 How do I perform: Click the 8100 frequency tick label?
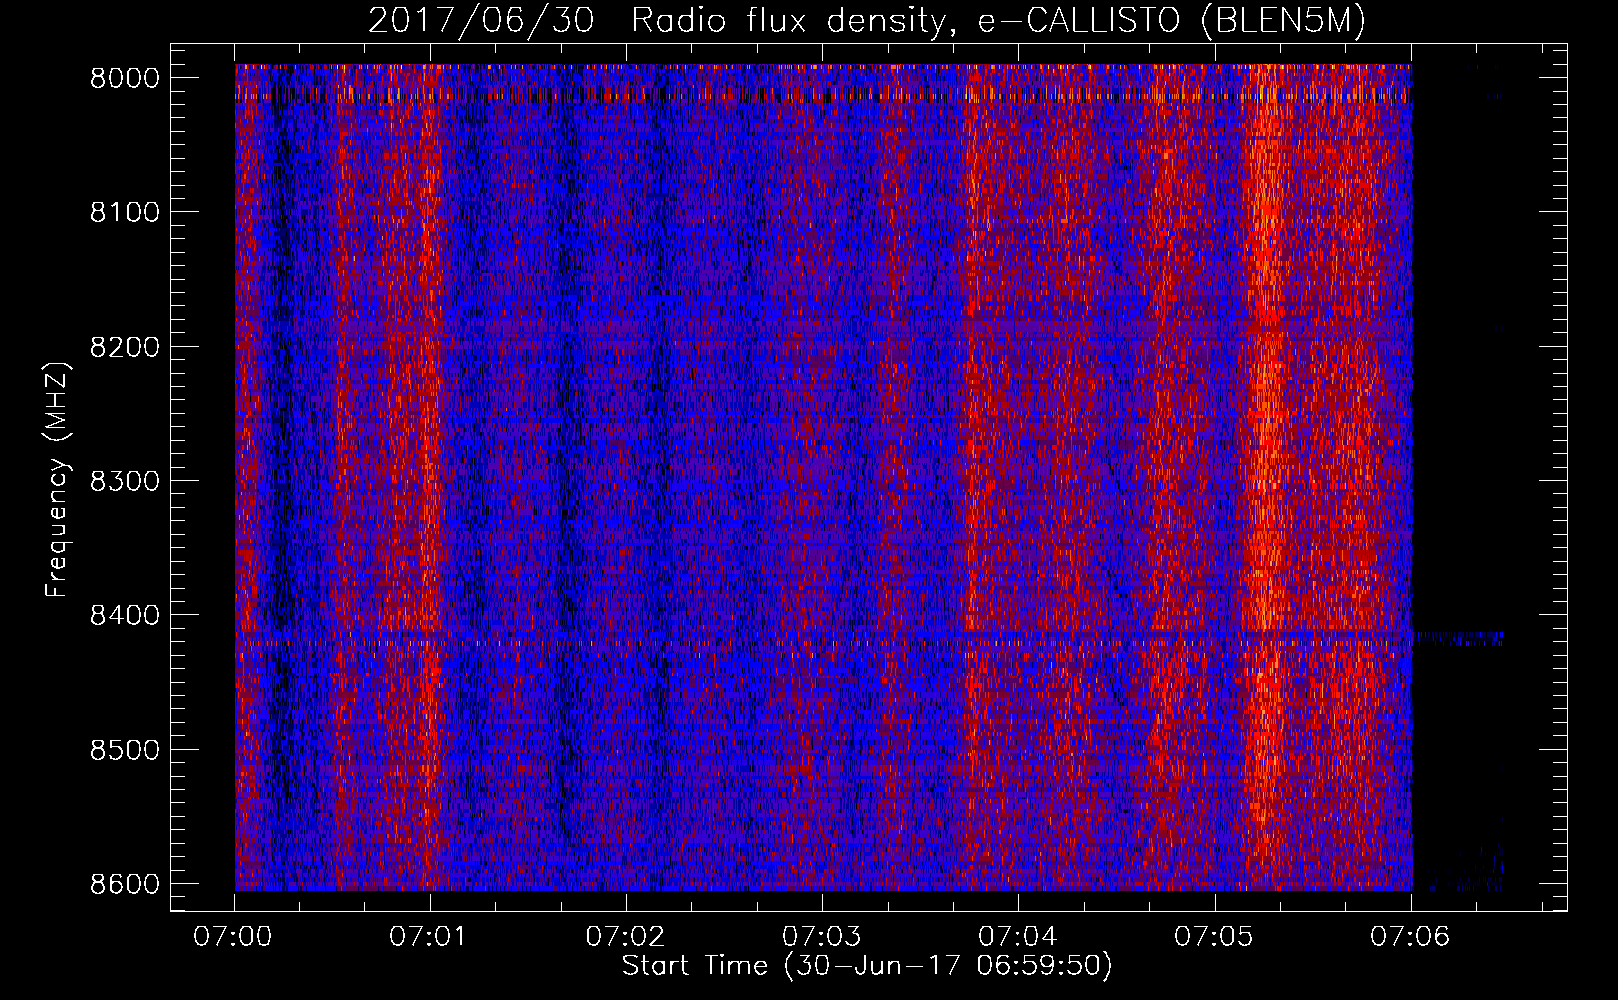(x=125, y=212)
